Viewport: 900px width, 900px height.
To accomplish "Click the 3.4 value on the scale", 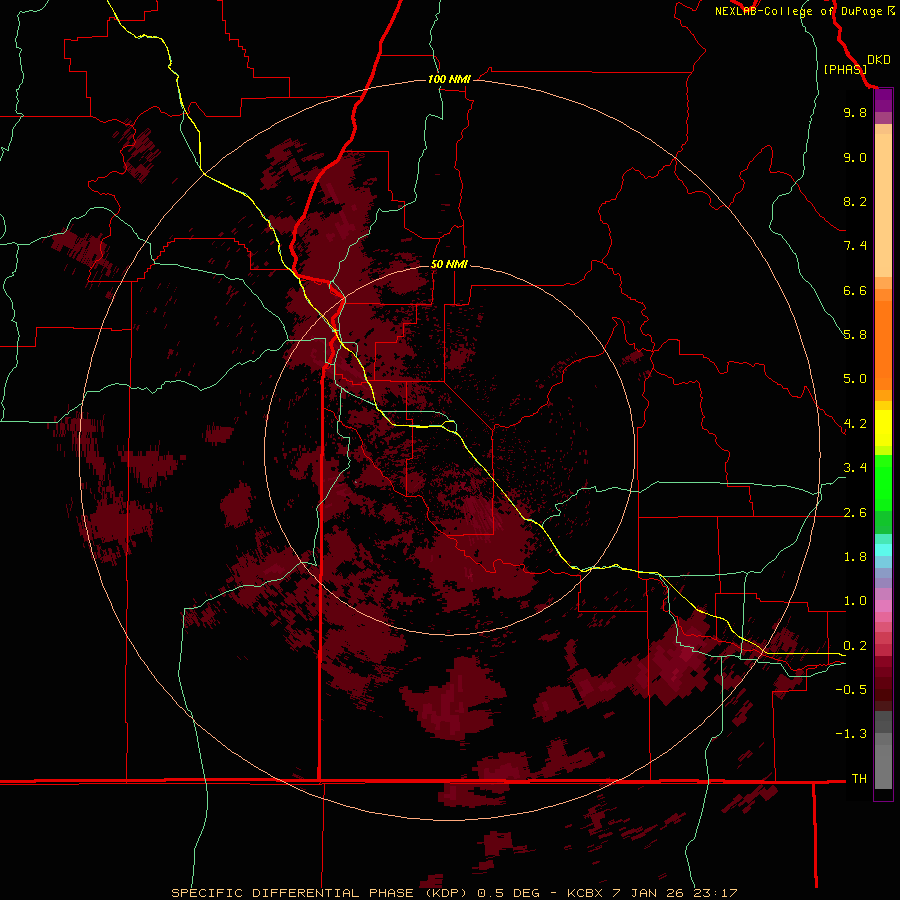I will pyautogui.click(x=855, y=468).
